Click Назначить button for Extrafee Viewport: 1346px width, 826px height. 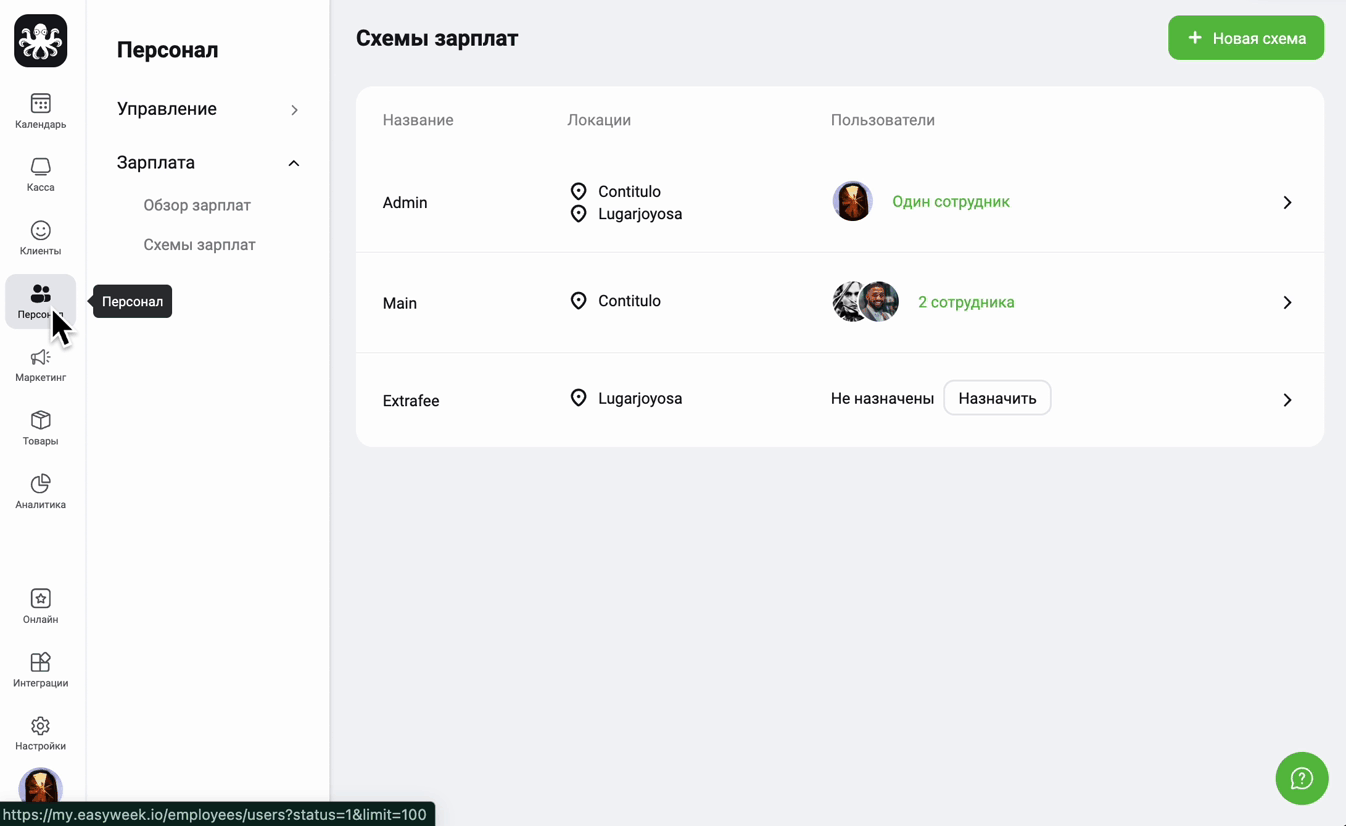click(997, 398)
